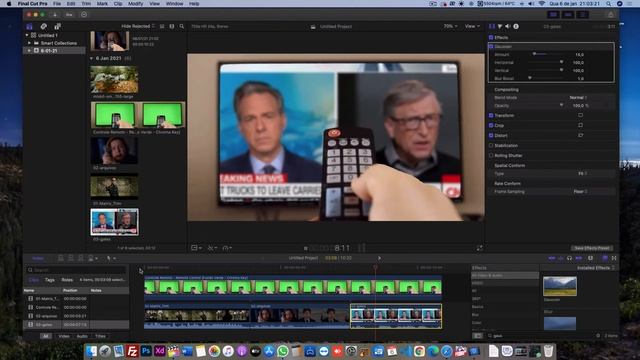The height and width of the screenshot is (360, 640).
Task: Select the Gaussian effect thumbnail in Effects browser
Action: [x=560, y=286]
